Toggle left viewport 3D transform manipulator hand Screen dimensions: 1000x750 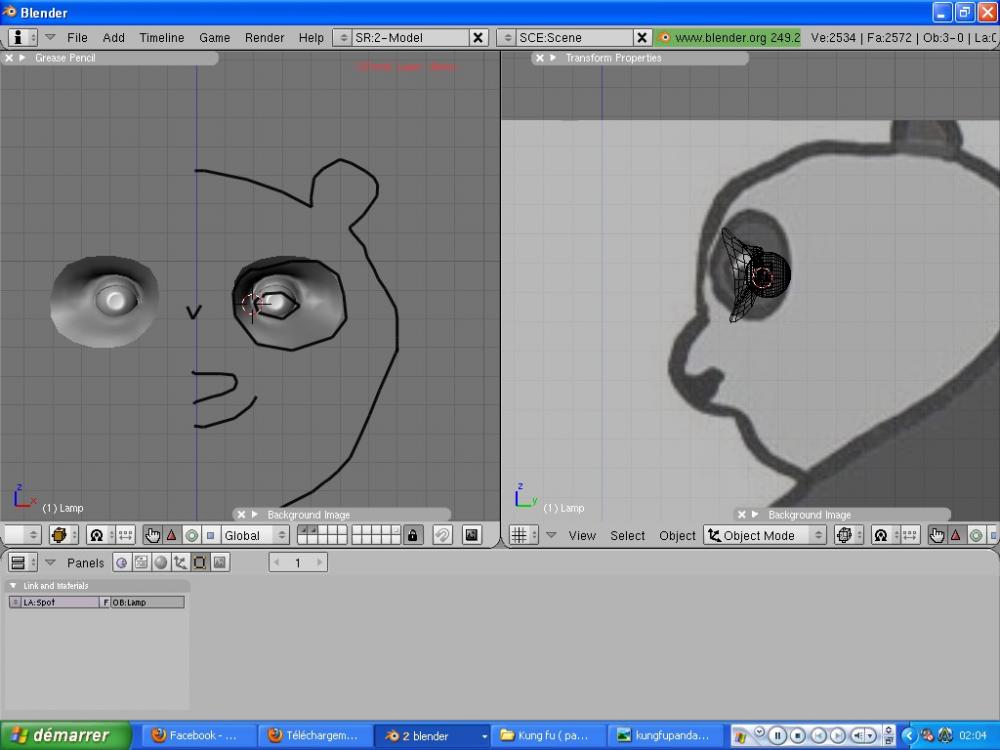click(x=152, y=535)
